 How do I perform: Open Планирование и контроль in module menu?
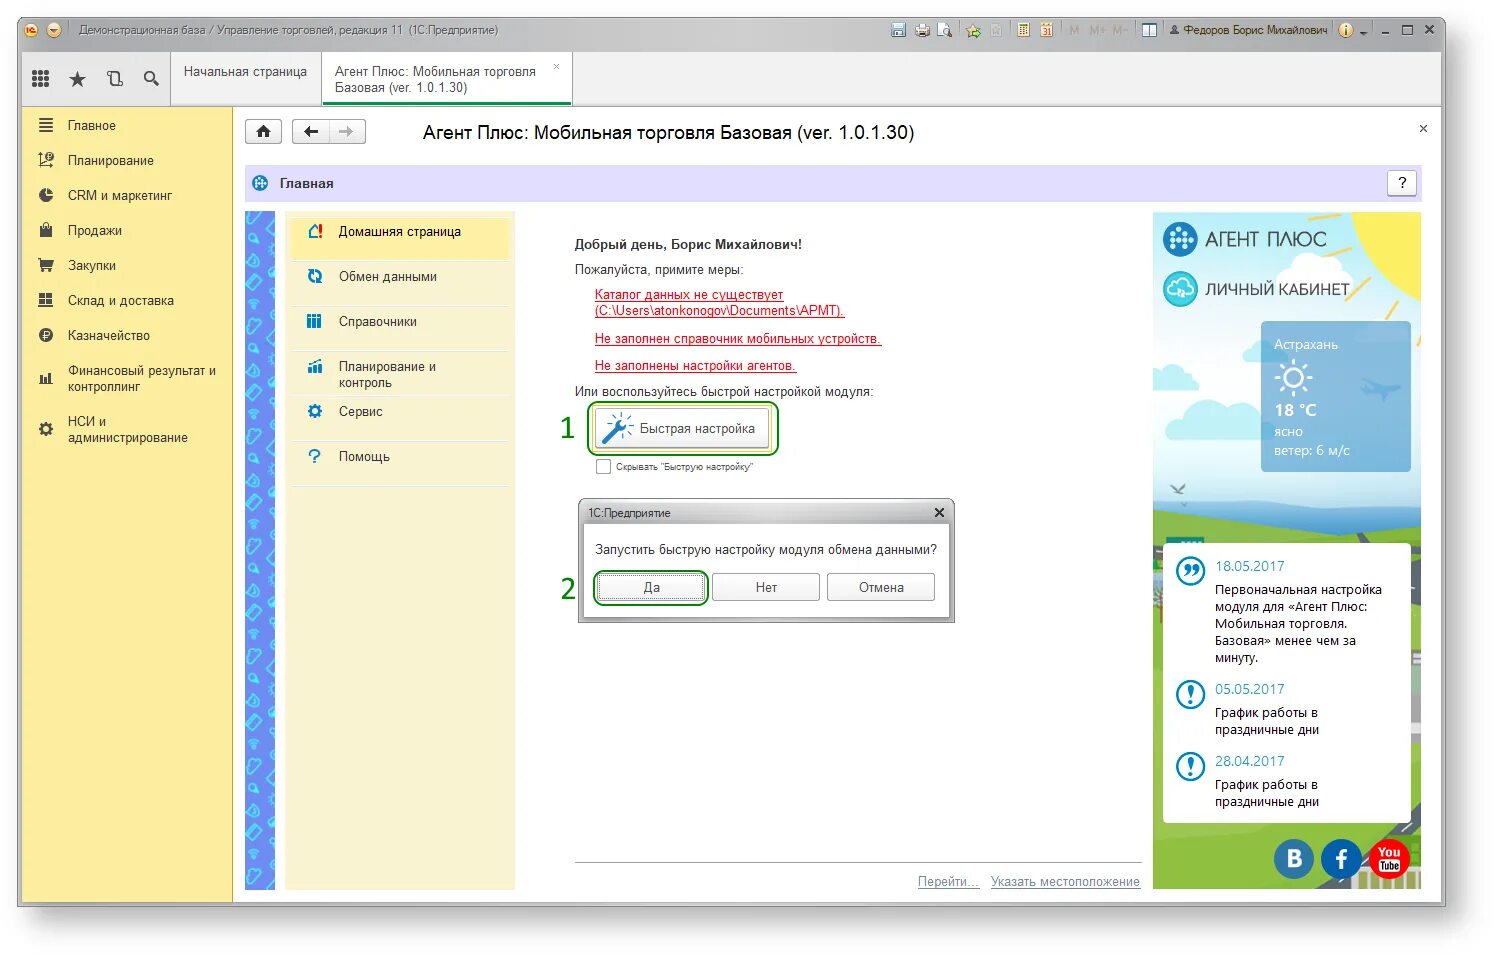tap(400, 374)
